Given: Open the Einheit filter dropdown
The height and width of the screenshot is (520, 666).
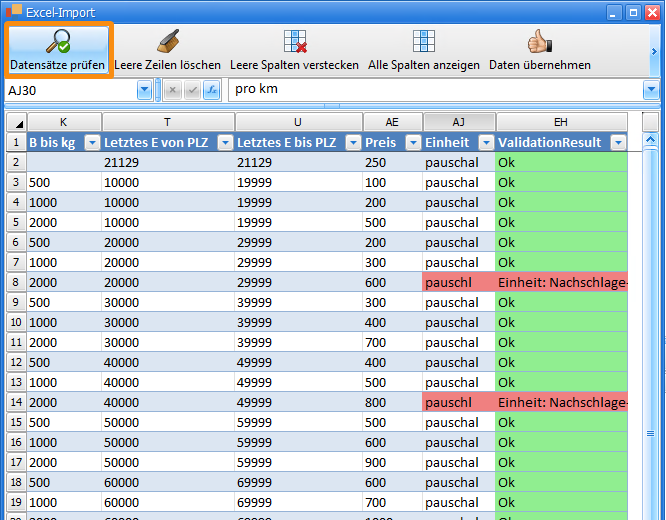Looking at the screenshot, I should click(486, 143).
